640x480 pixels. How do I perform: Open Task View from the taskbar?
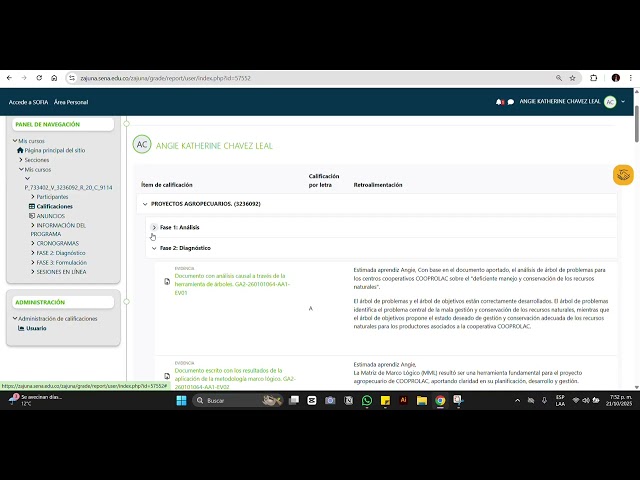293,400
